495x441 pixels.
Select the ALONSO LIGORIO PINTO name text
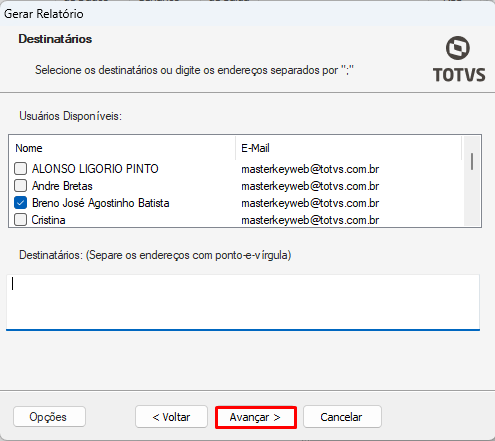(x=95, y=169)
